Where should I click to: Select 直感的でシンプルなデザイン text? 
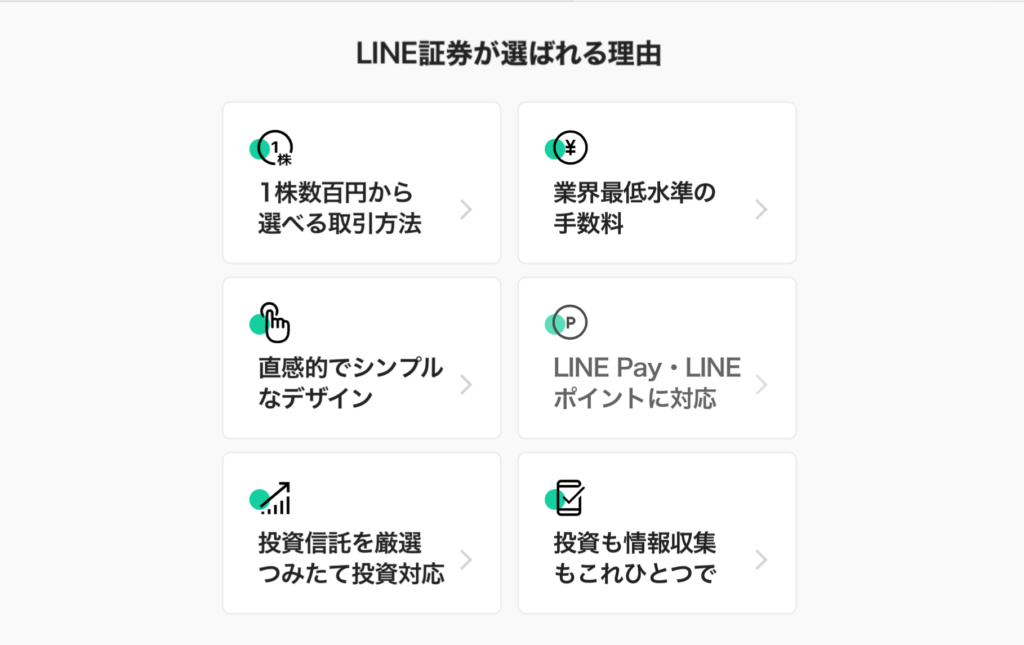click(351, 383)
